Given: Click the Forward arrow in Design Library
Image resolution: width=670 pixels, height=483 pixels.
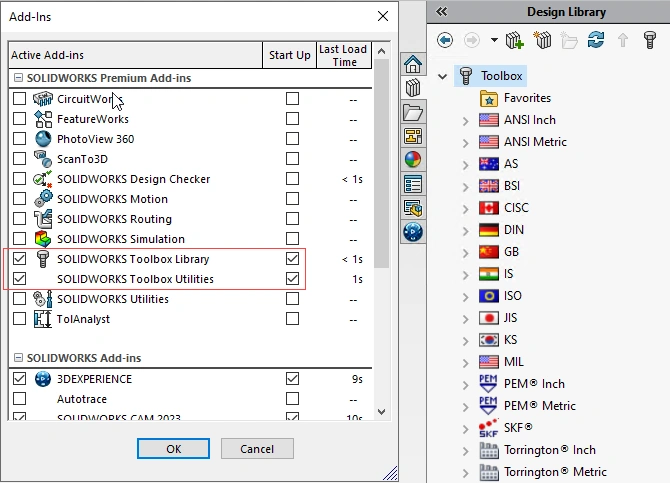Looking at the screenshot, I should pos(472,41).
